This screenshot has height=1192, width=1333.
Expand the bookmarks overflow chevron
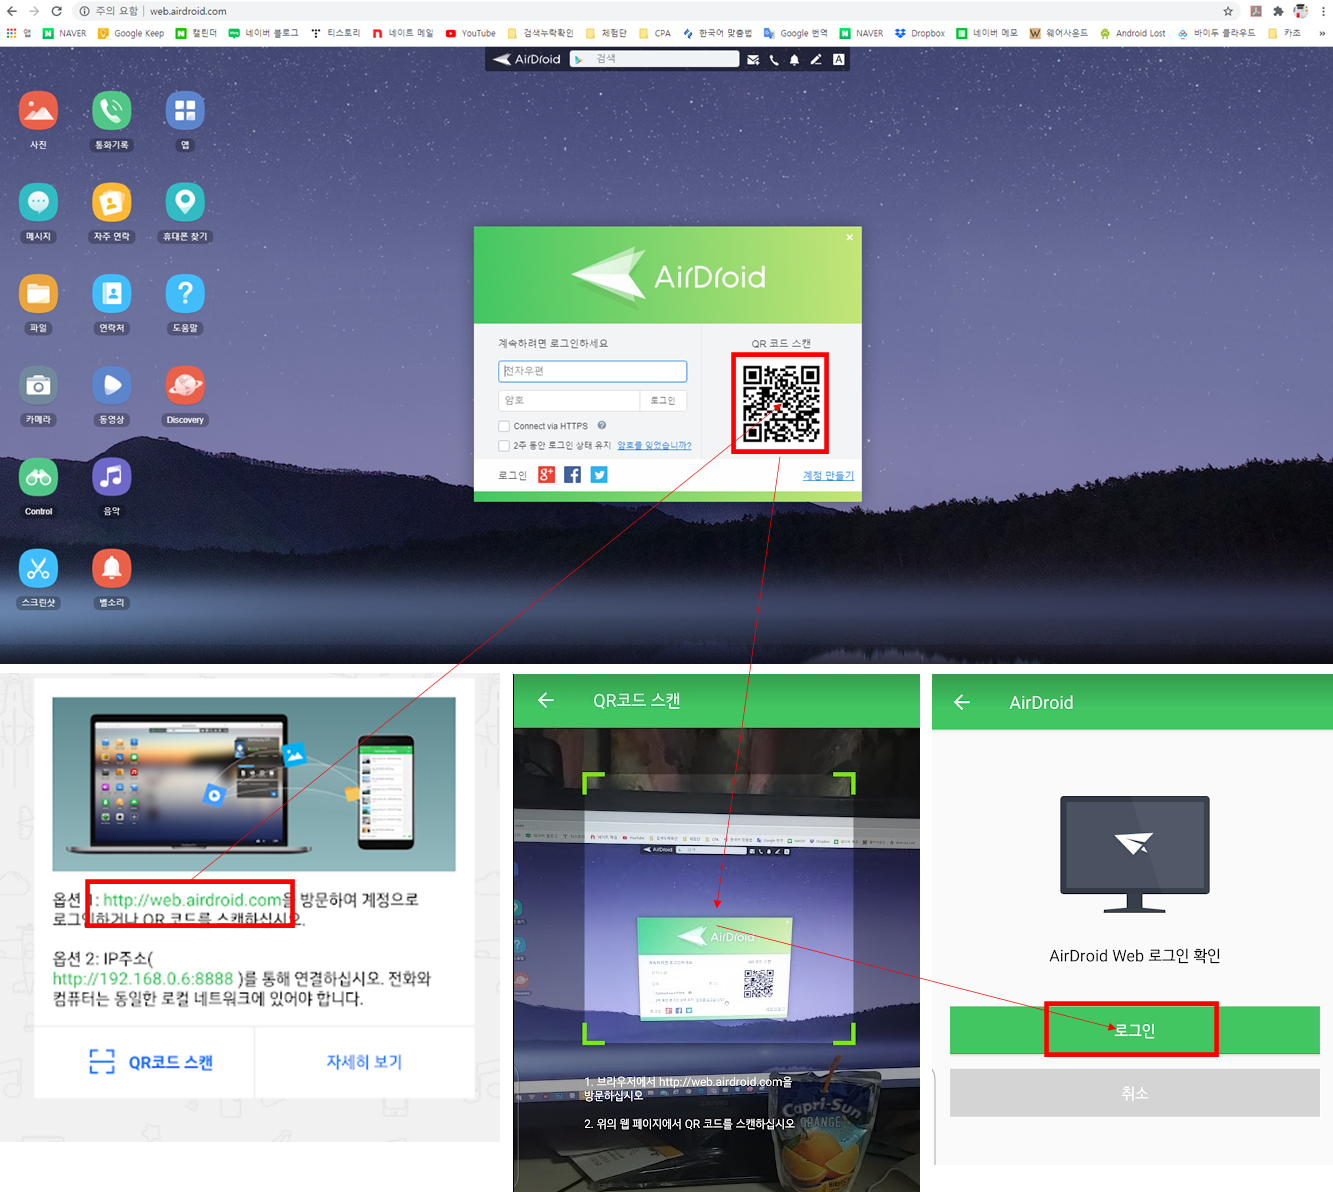pyautogui.click(x=1322, y=33)
